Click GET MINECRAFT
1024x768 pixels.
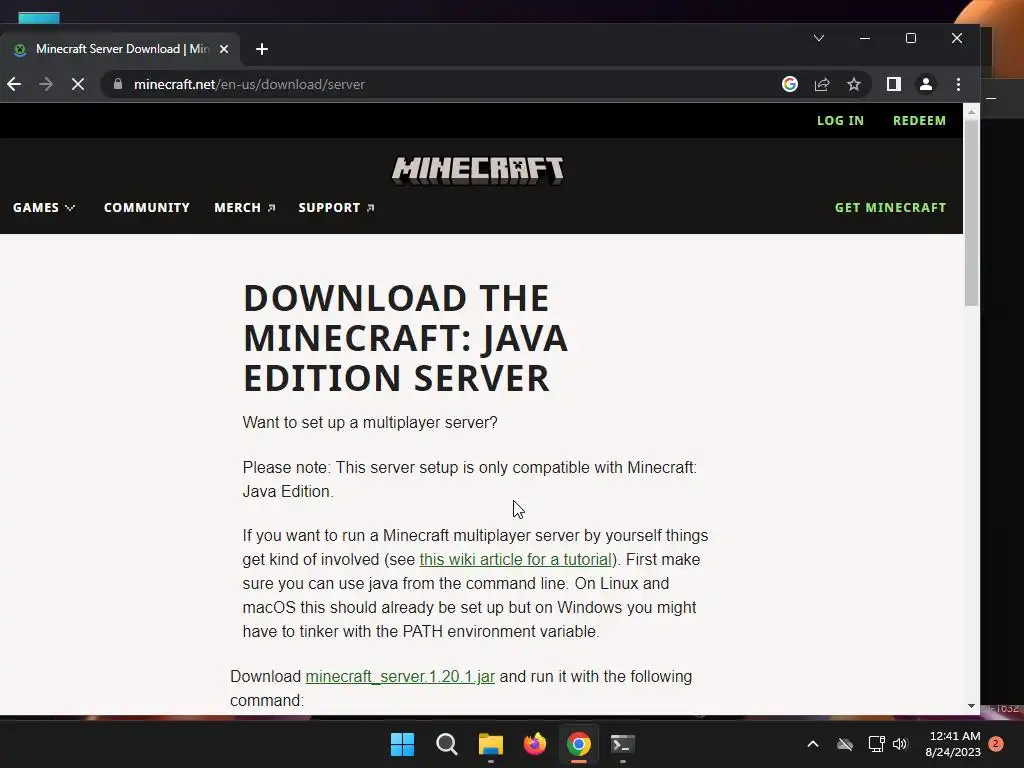890,208
